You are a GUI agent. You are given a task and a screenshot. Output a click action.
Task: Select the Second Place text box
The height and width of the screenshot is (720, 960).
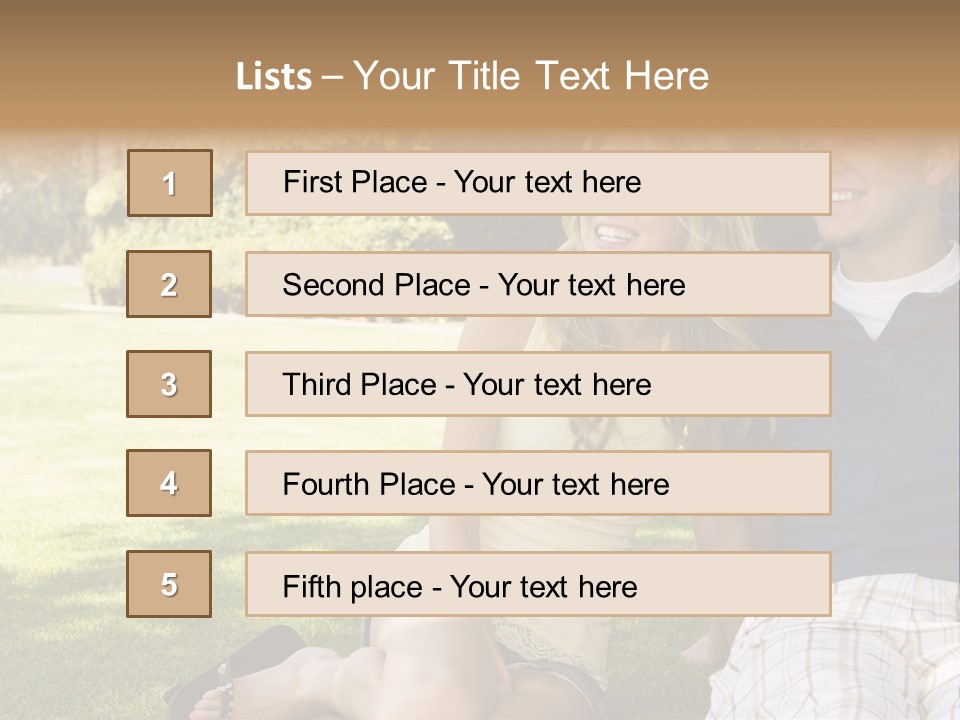[538, 284]
